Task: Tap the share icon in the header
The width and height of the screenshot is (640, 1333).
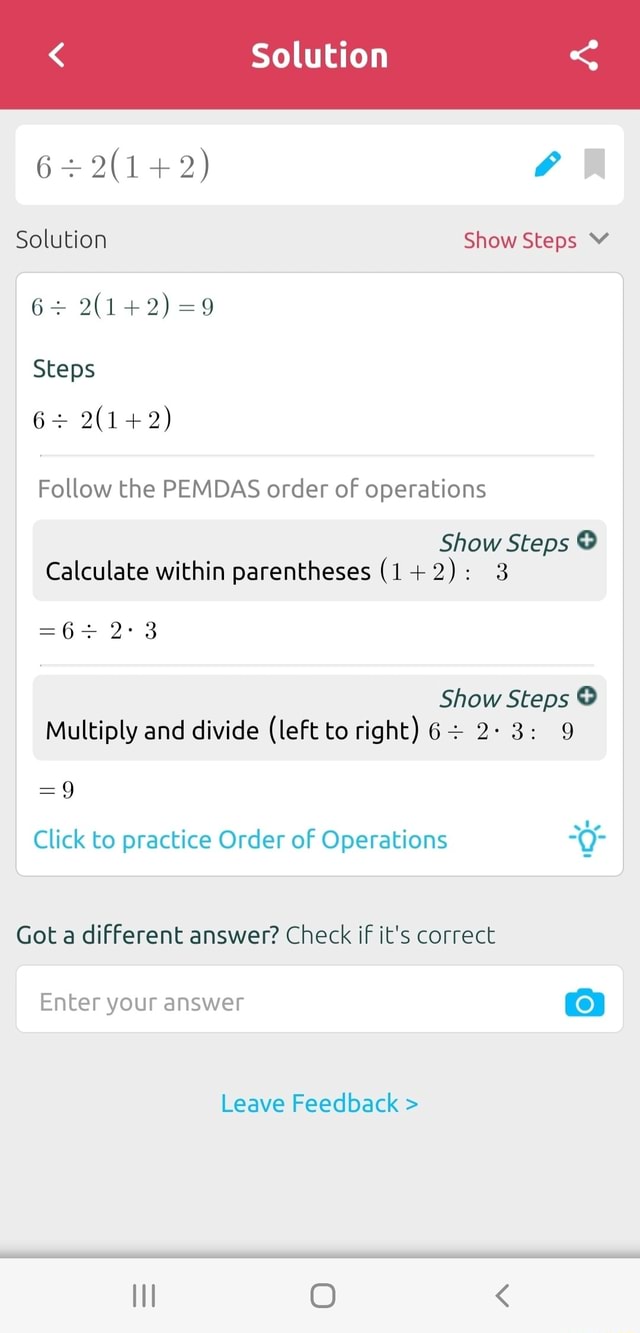Action: pyautogui.click(x=584, y=55)
